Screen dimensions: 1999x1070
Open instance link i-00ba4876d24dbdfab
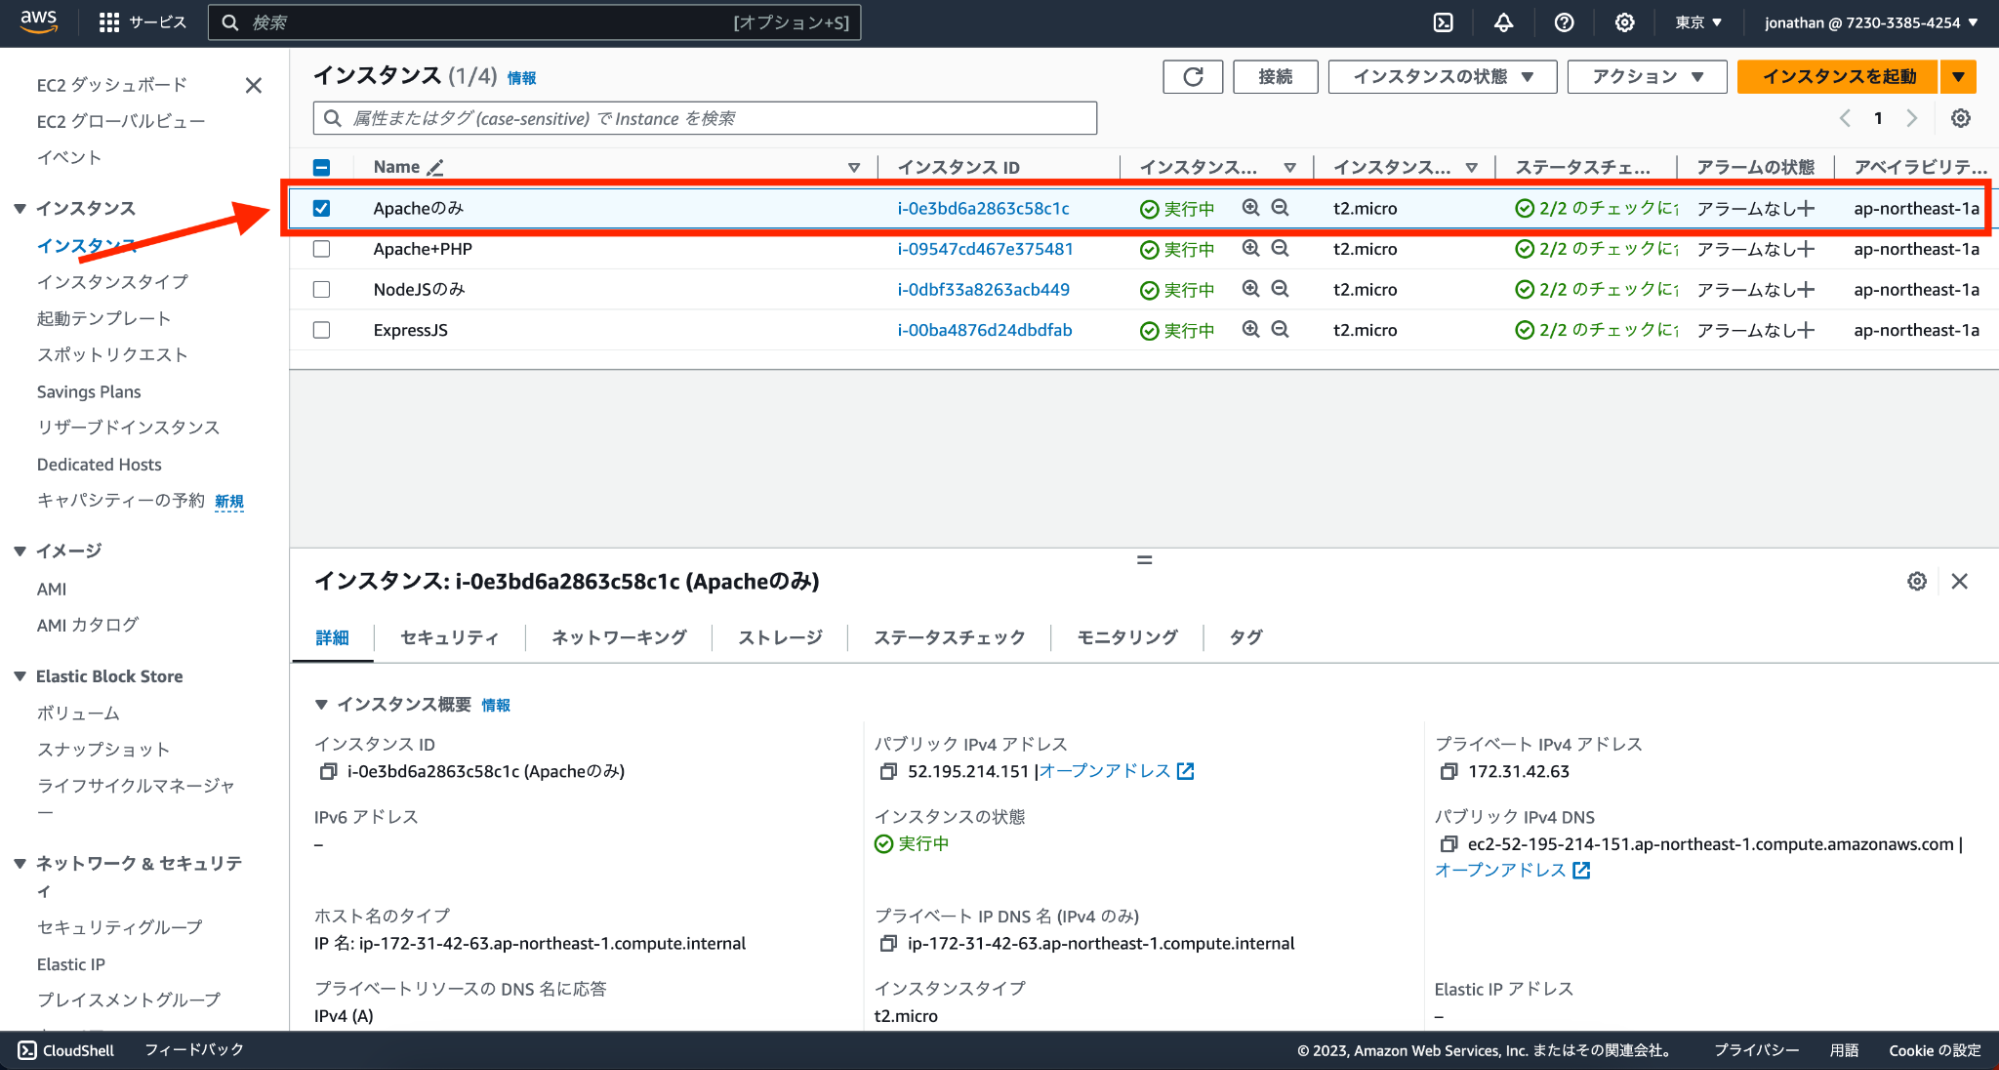coord(985,330)
